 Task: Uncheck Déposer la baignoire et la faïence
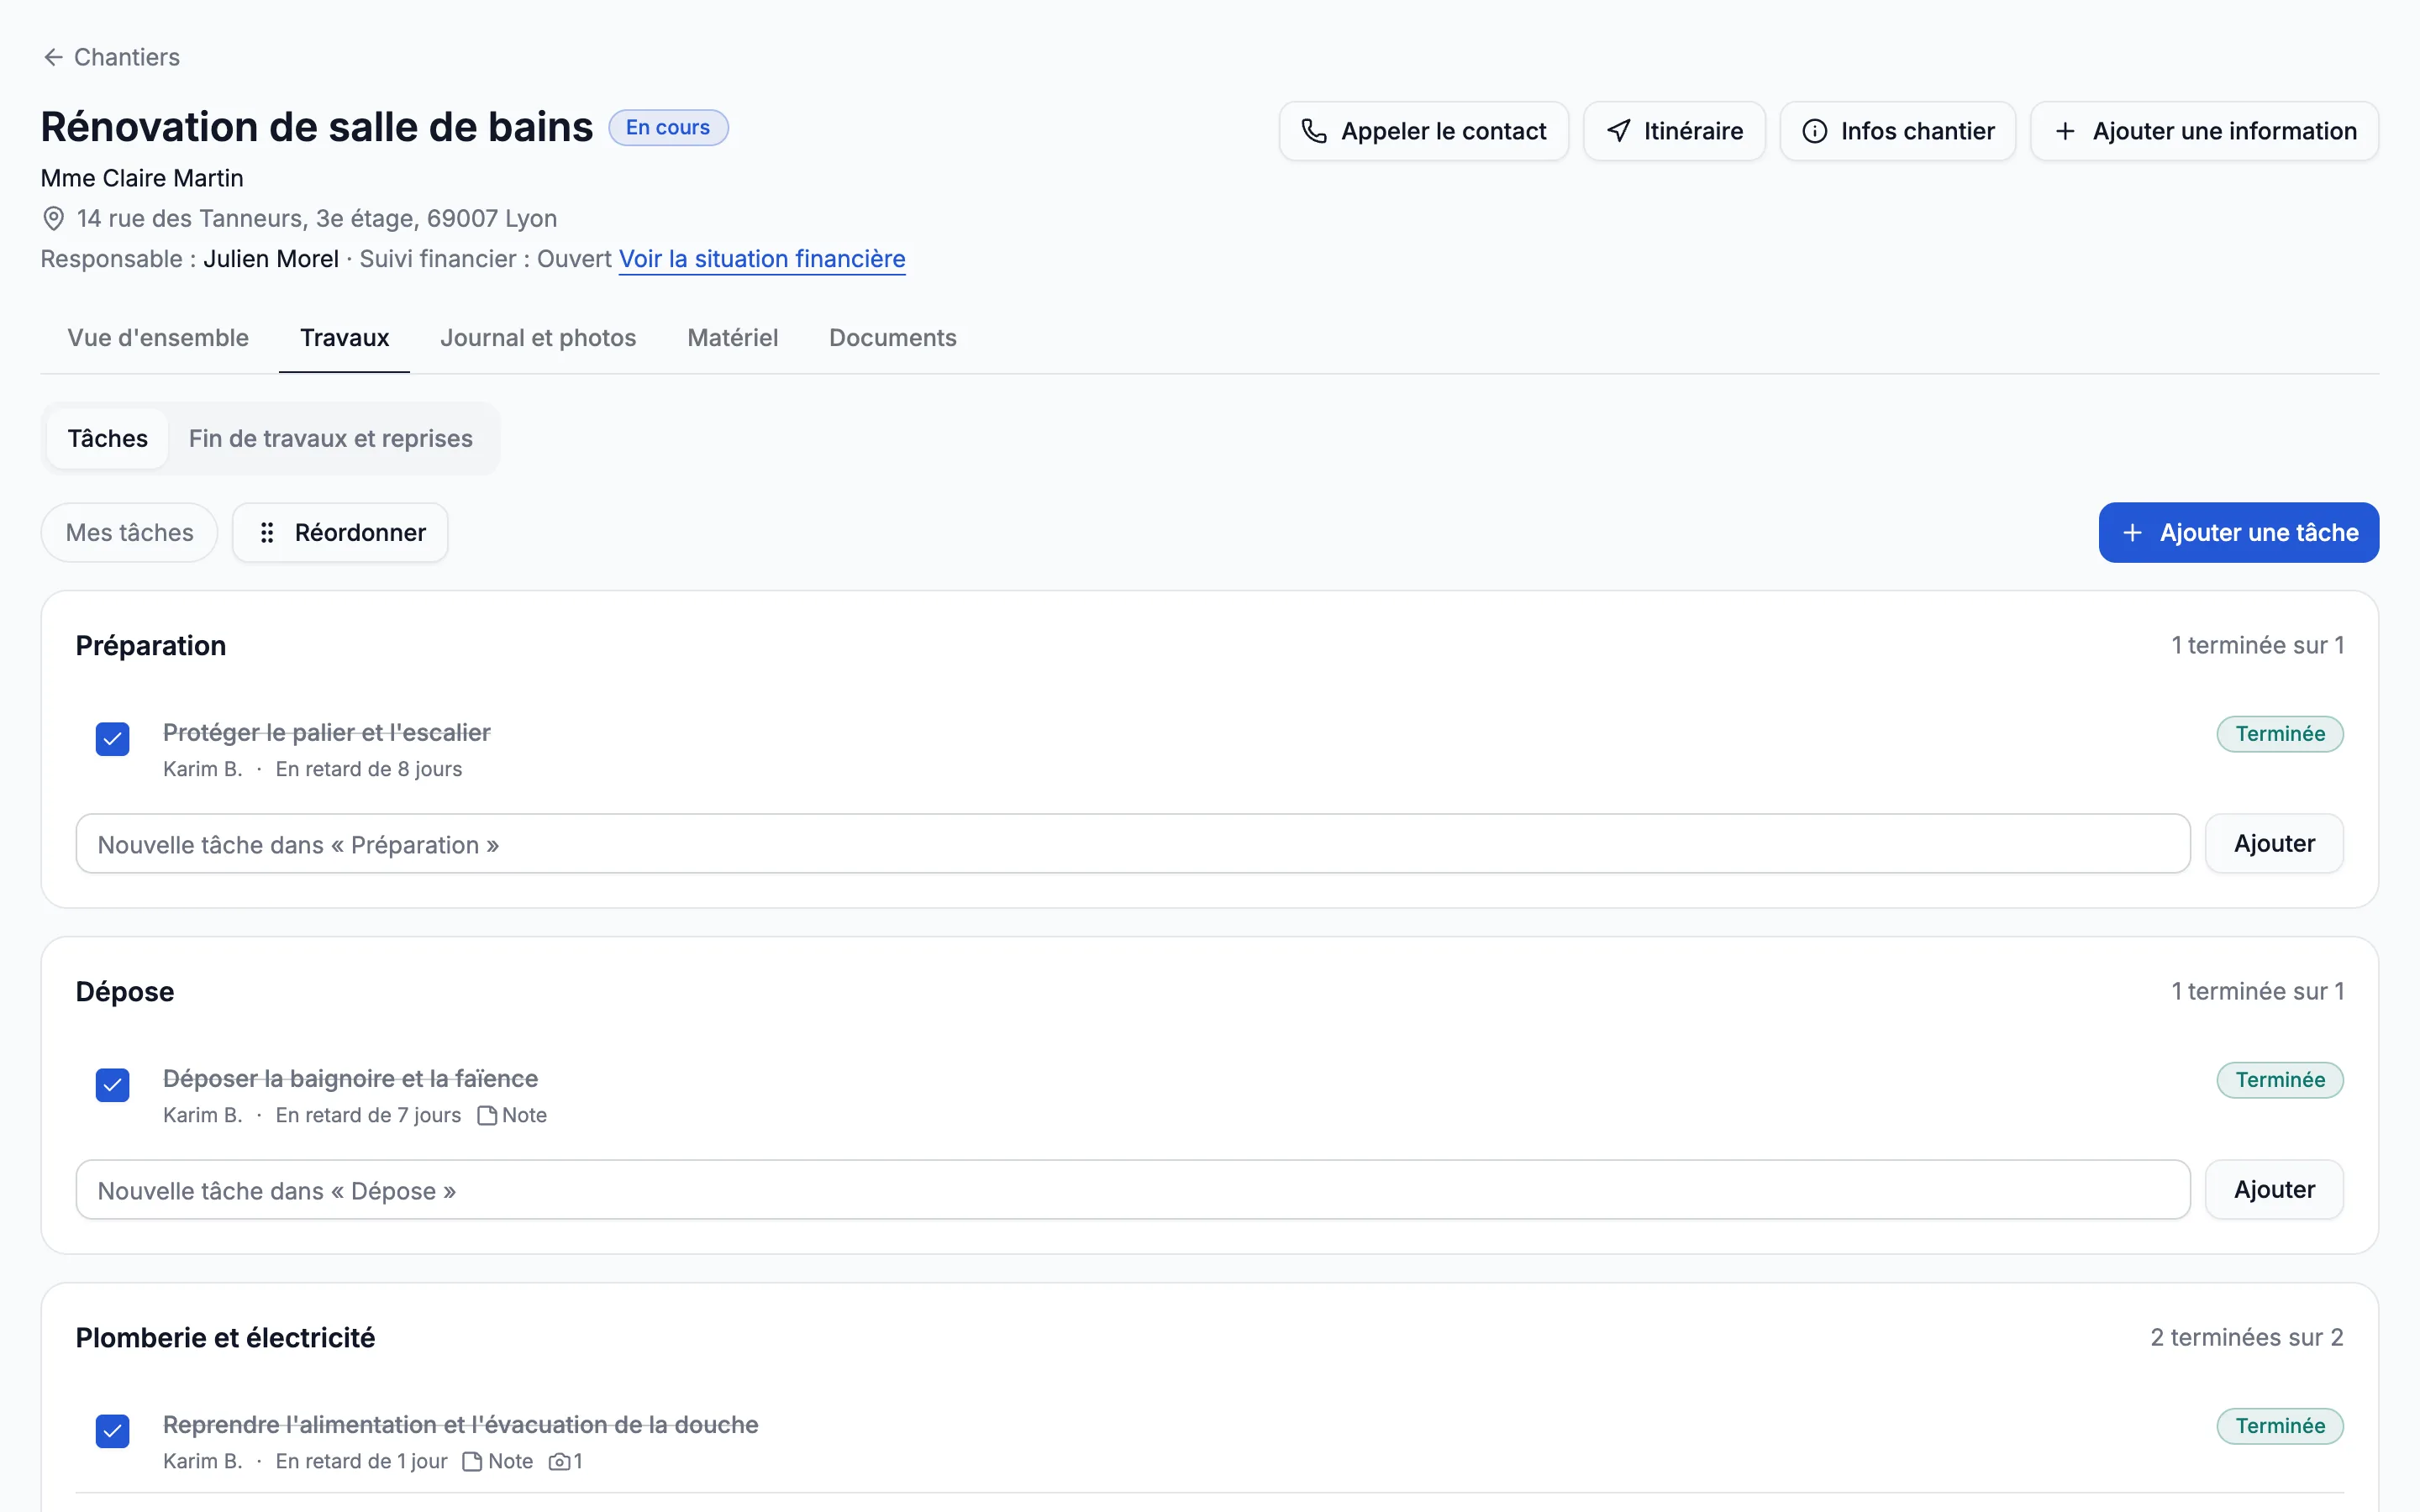tap(112, 1085)
